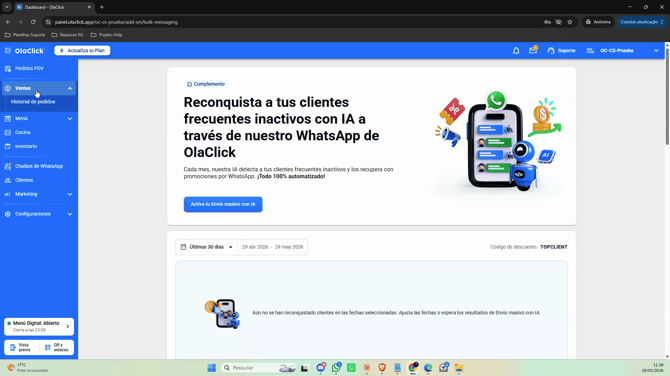
Task: Open the Projeto Help bookmark folder
Action: 106,35
